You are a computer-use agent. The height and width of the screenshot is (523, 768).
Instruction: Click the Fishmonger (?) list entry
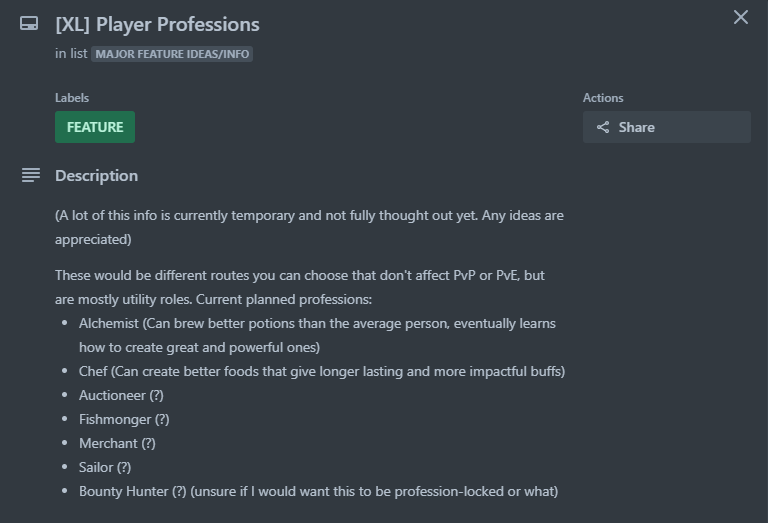pyautogui.click(x=124, y=419)
